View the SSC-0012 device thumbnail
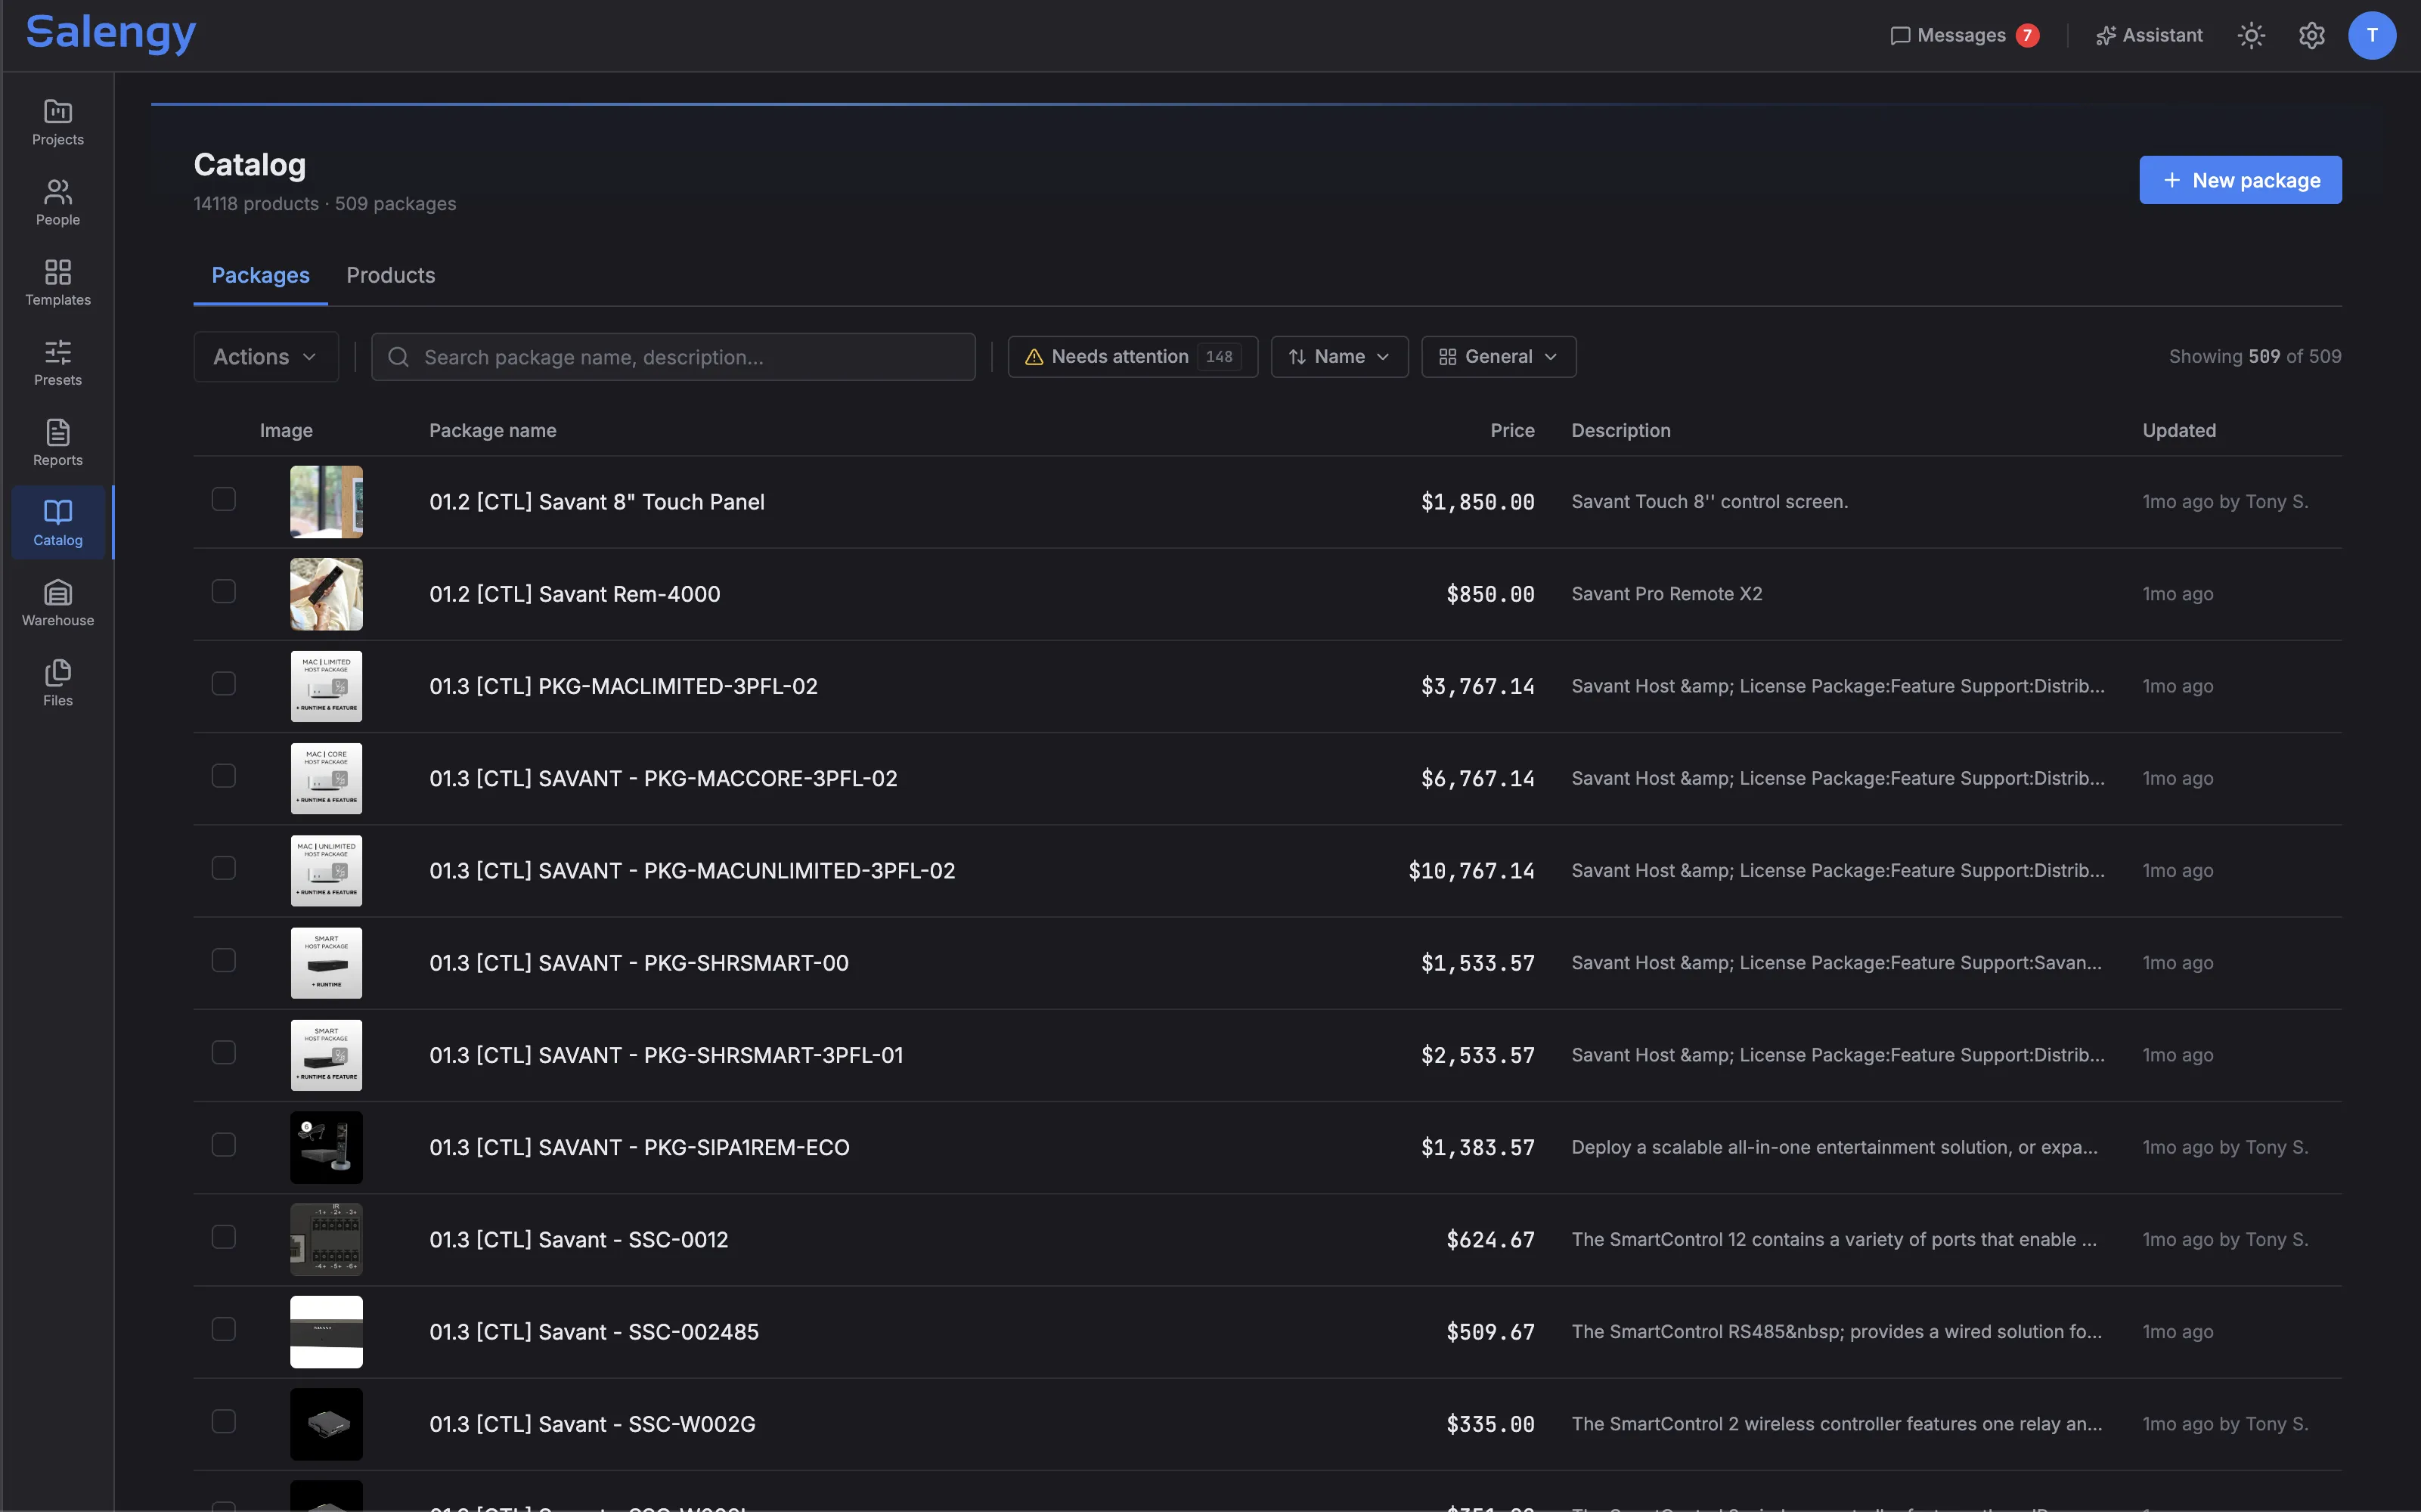This screenshot has width=2421, height=1512. click(326, 1240)
